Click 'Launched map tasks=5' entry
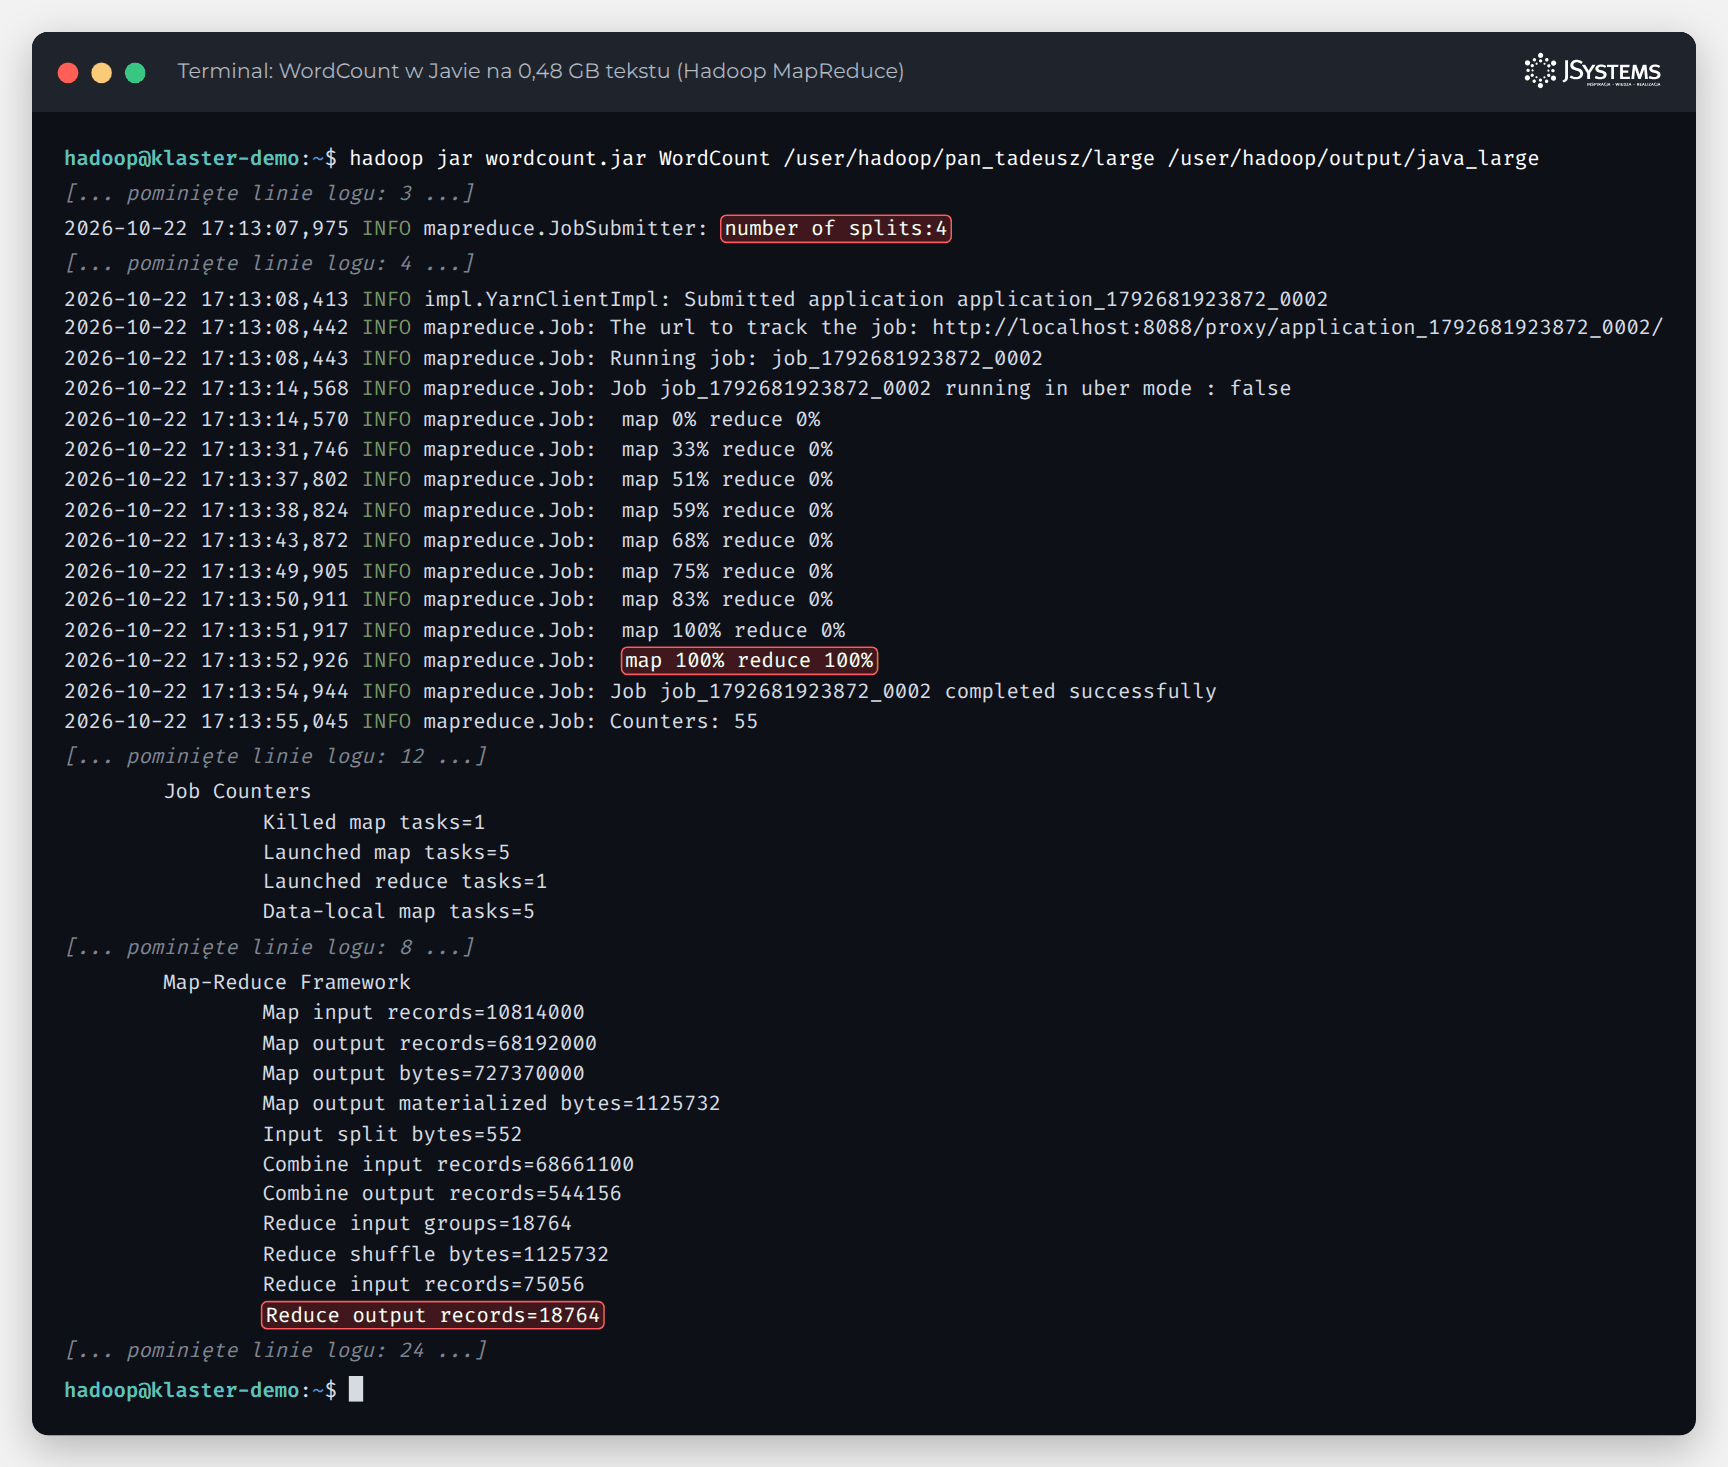The height and width of the screenshot is (1467, 1728). (386, 852)
